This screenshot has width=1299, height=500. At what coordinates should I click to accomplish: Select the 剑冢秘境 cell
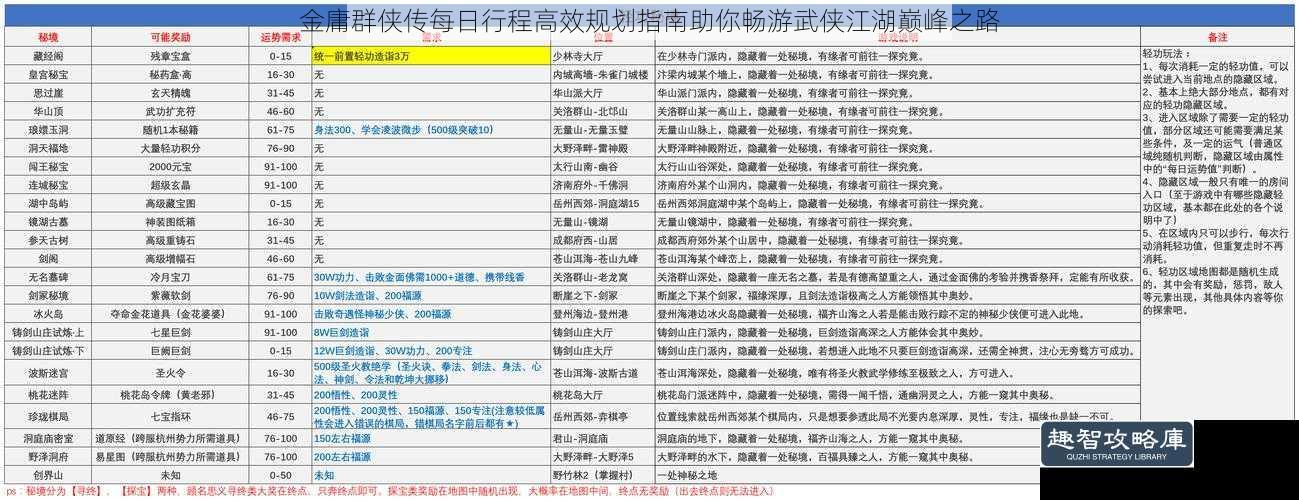pos(48,295)
